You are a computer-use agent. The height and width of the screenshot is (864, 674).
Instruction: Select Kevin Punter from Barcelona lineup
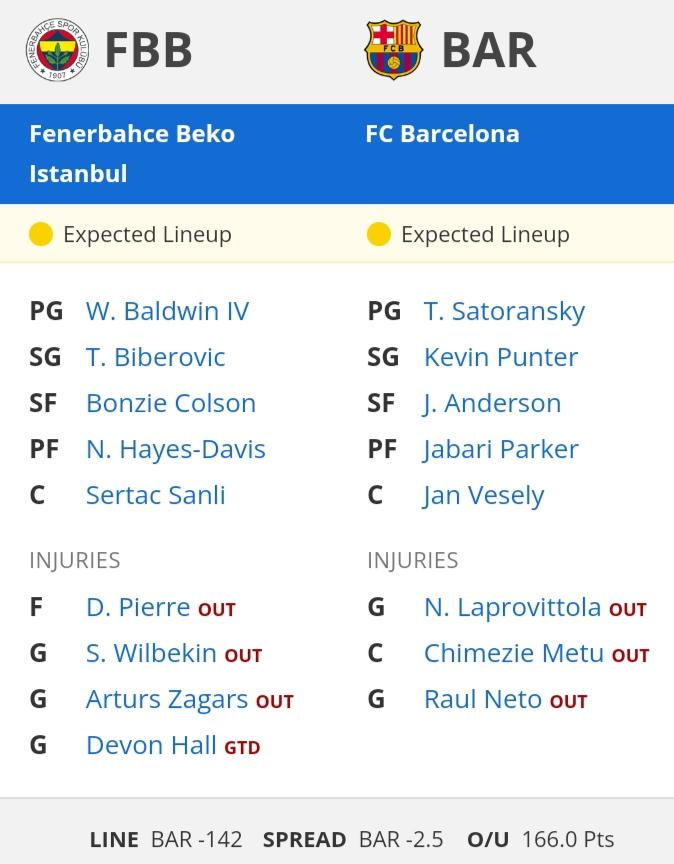[501, 358]
